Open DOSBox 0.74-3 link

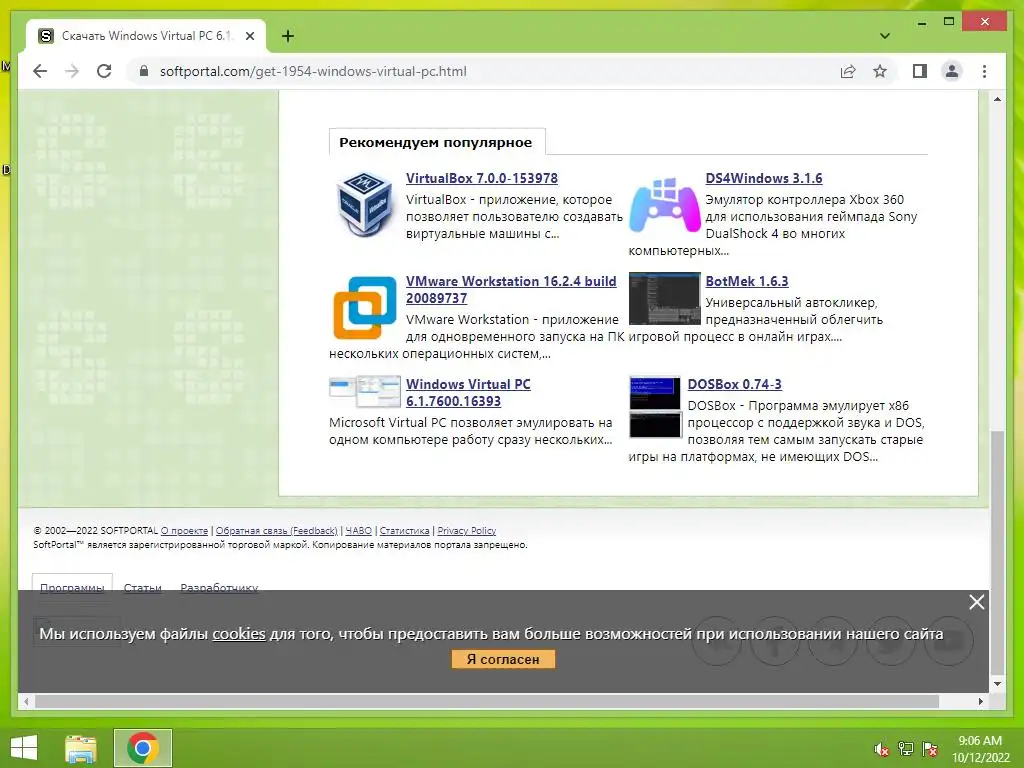coord(734,385)
